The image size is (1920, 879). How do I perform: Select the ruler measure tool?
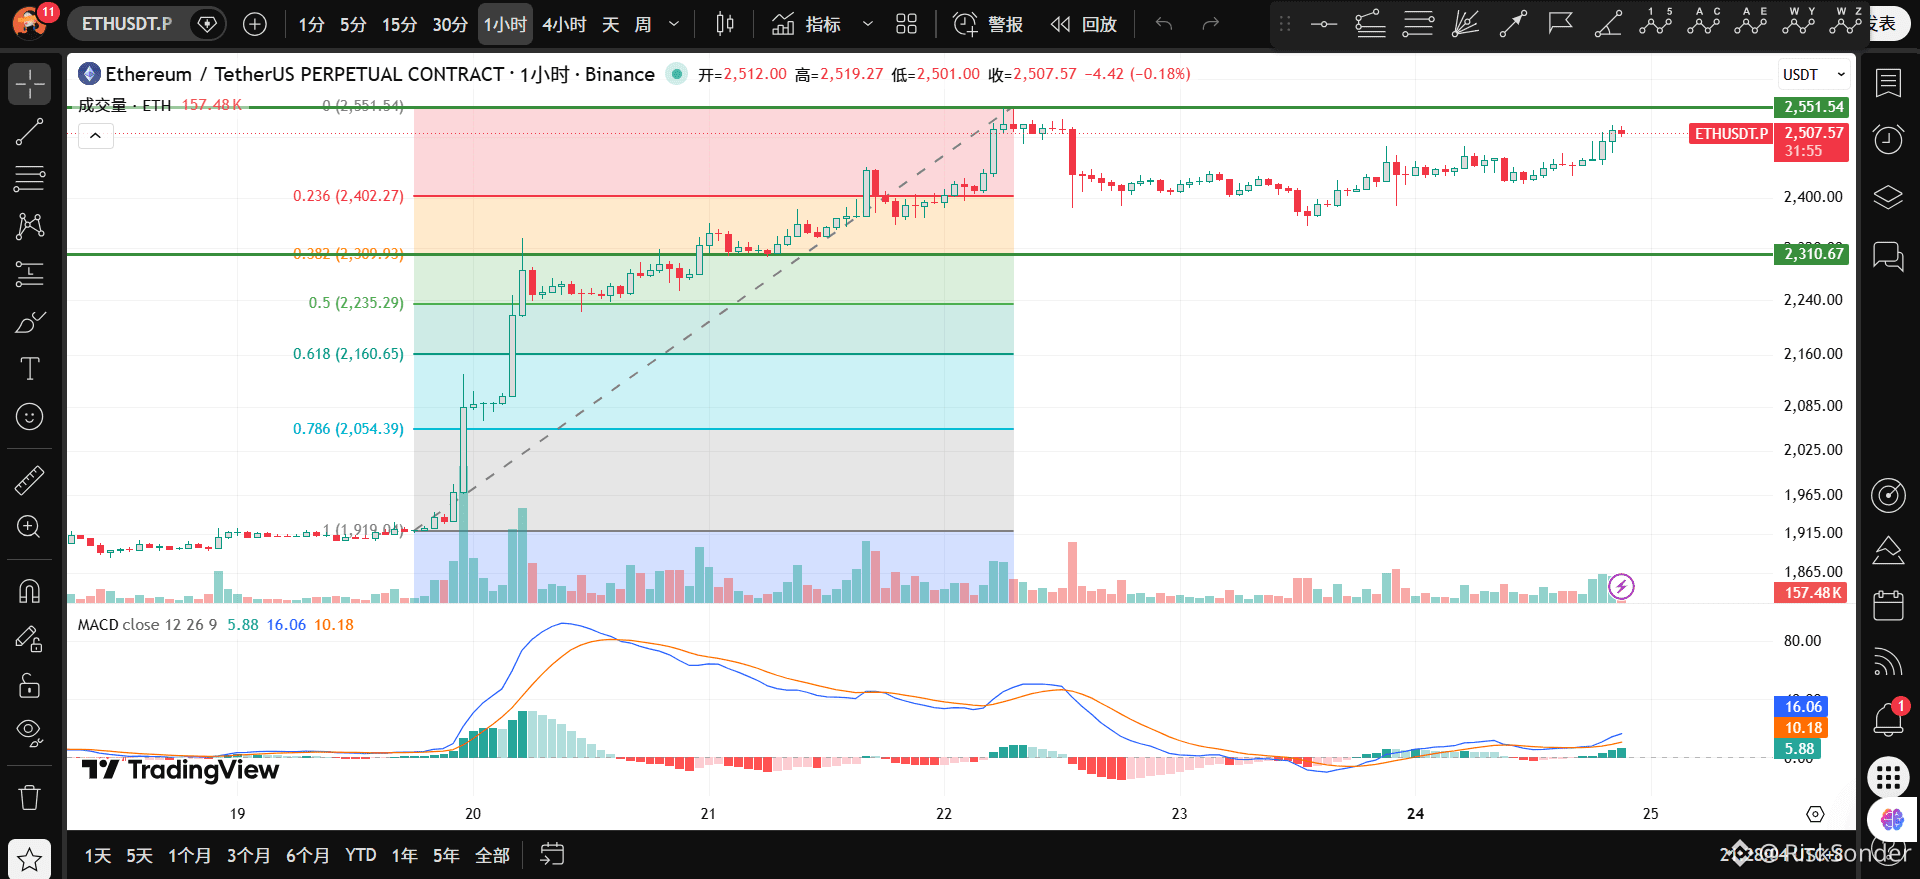tap(30, 481)
